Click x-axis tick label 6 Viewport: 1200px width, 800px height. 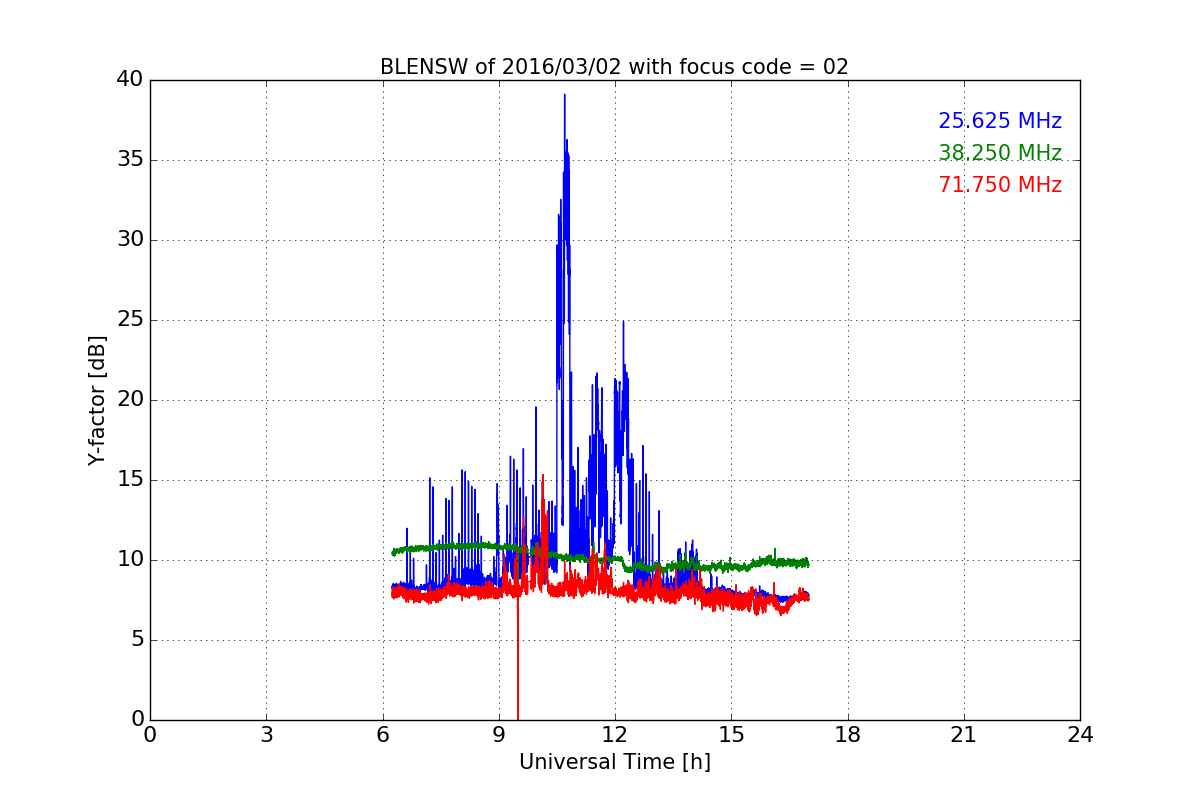(x=382, y=734)
